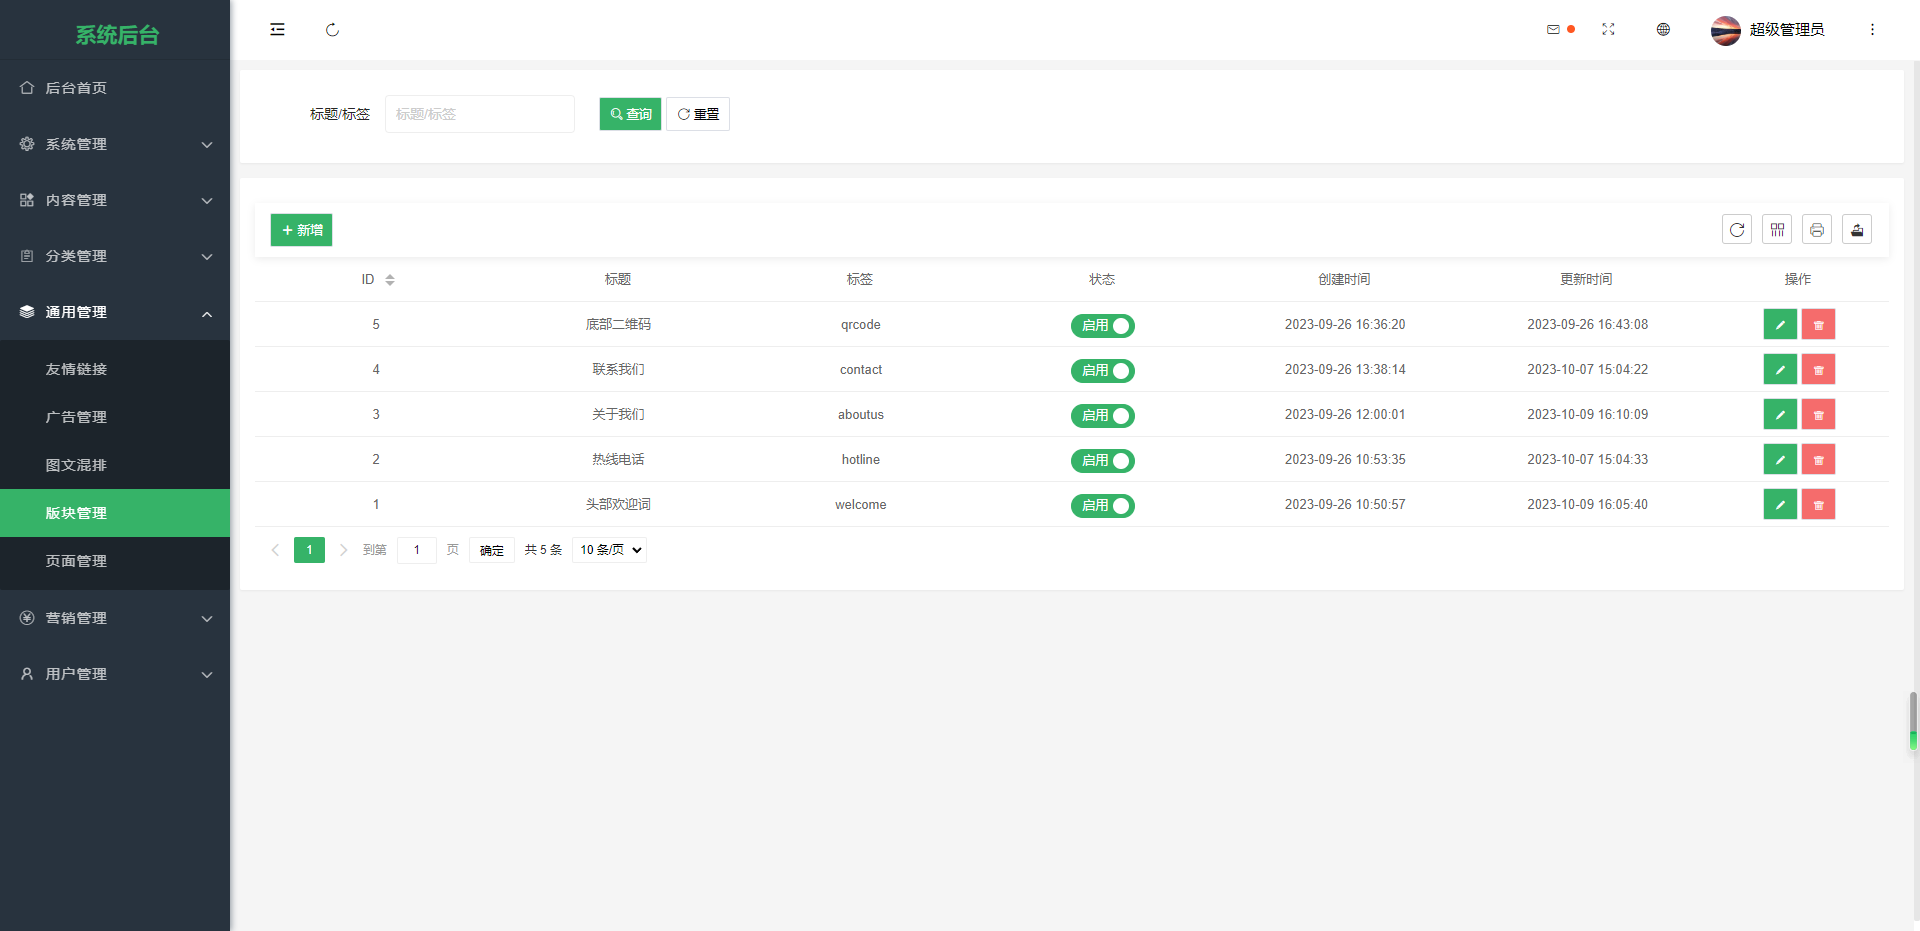
Task: Edit the 底部二维码 row with pencil icon
Action: (1780, 325)
